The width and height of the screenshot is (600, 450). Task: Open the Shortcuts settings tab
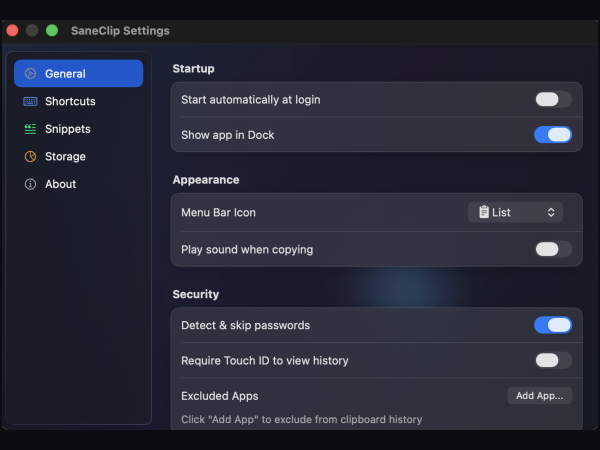(78, 101)
